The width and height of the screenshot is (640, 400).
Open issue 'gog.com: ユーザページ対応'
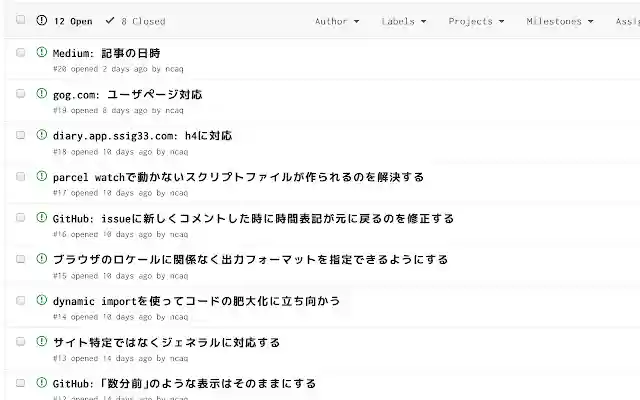coord(127,95)
